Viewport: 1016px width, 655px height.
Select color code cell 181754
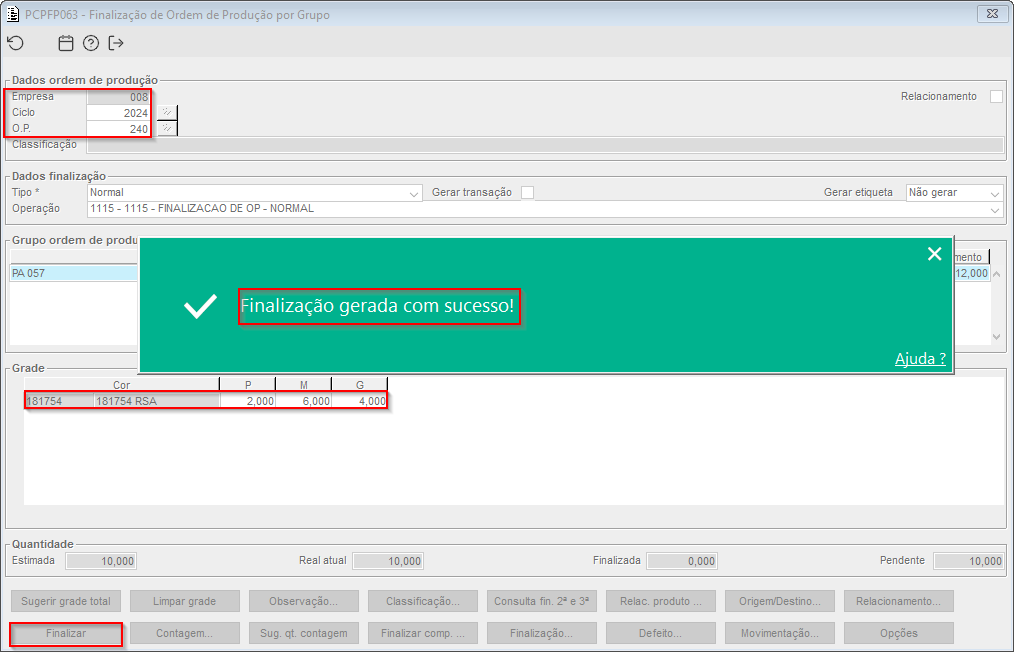coord(60,401)
